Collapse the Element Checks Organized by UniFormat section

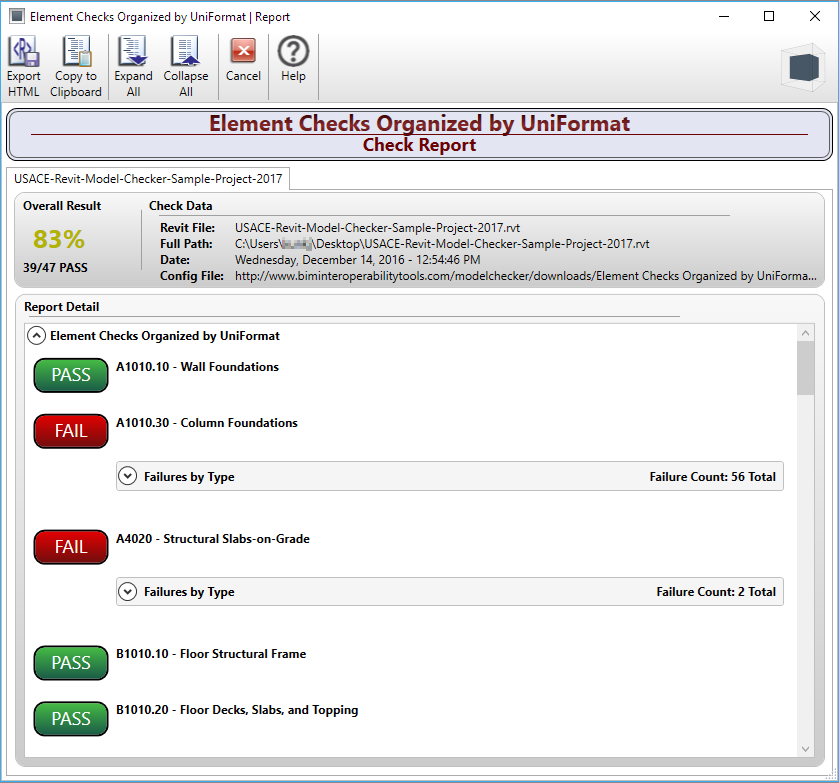pyautogui.click(x=36, y=335)
